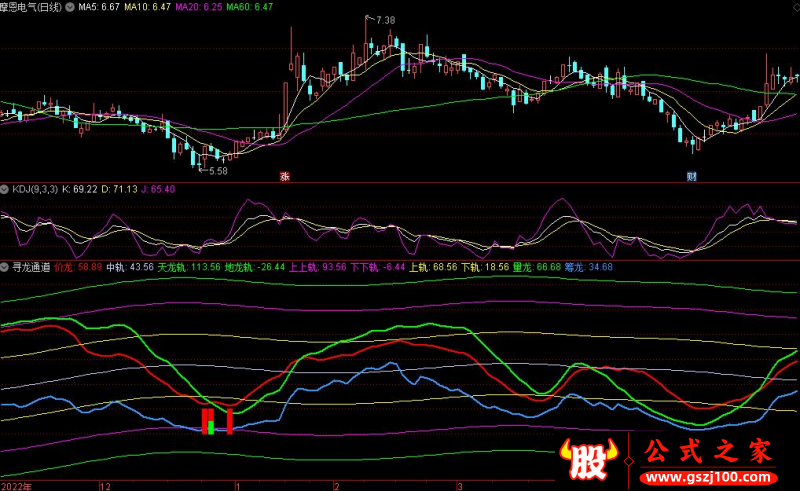Open the www.gszj100.com website link
This screenshot has height=491, width=800.
coord(711,477)
